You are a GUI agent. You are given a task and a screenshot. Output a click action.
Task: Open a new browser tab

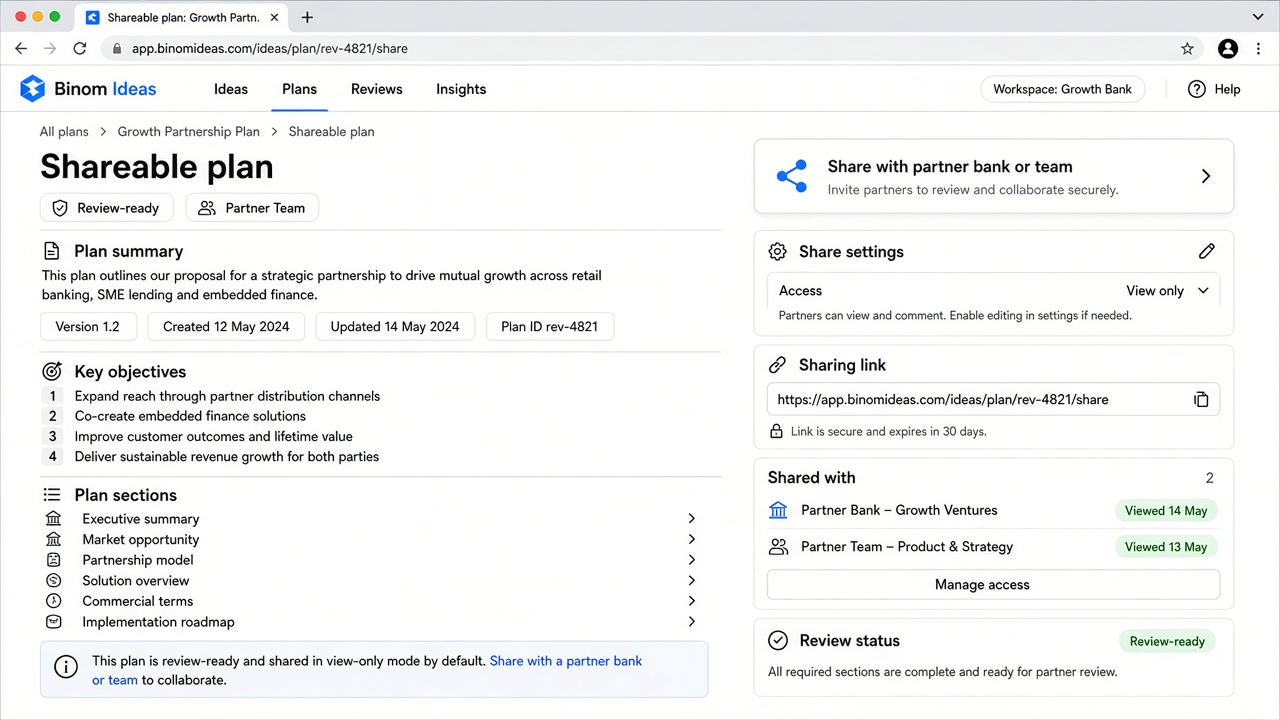[x=307, y=17]
